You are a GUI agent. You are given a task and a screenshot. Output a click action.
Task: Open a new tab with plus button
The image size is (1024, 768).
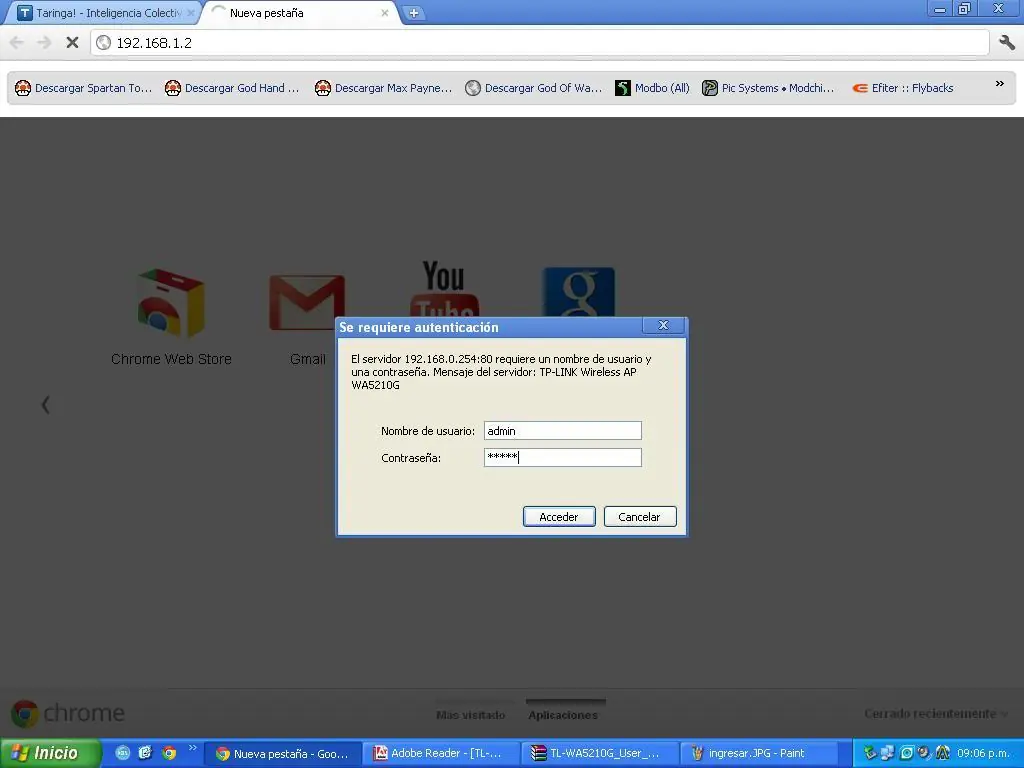point(413,13)
